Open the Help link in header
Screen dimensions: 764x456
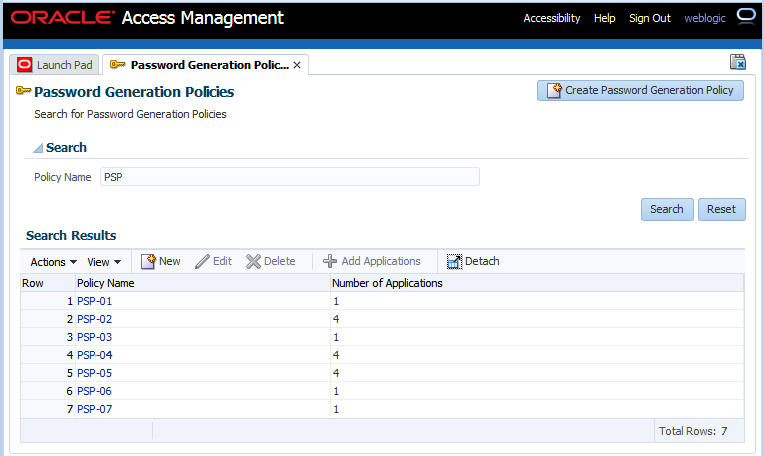pos(604,18)
